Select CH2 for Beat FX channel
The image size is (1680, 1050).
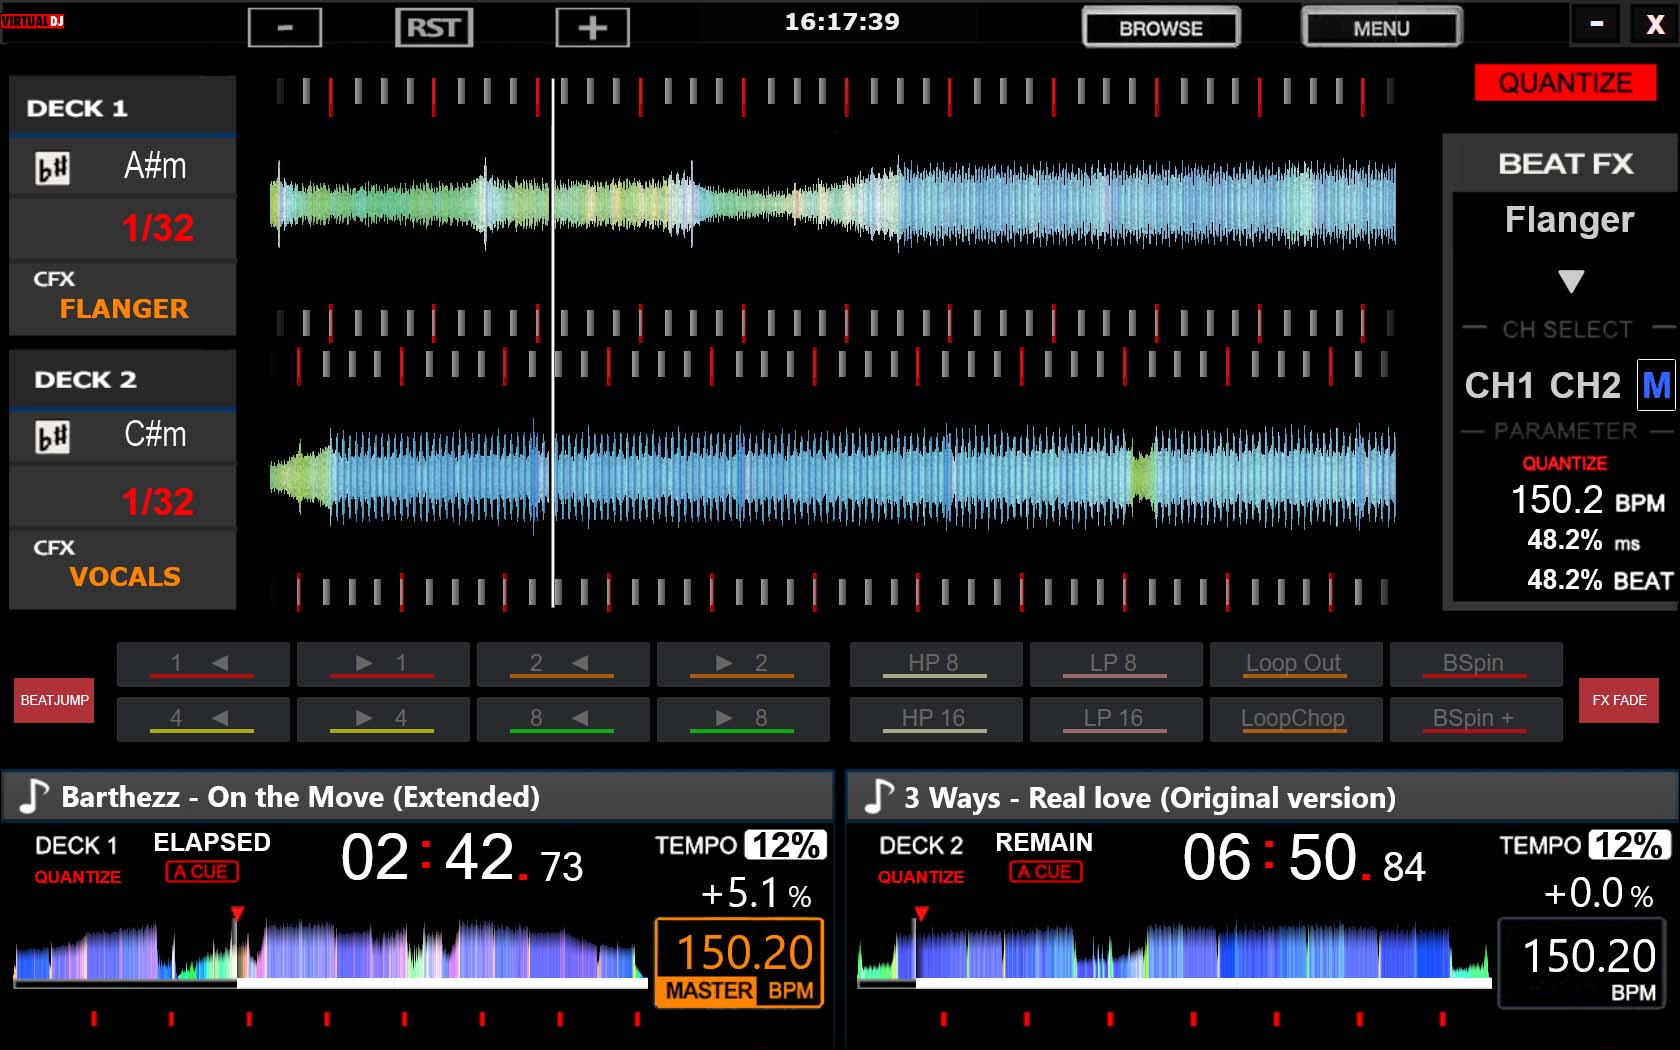pyautogui.click(x=1585, y=386)
